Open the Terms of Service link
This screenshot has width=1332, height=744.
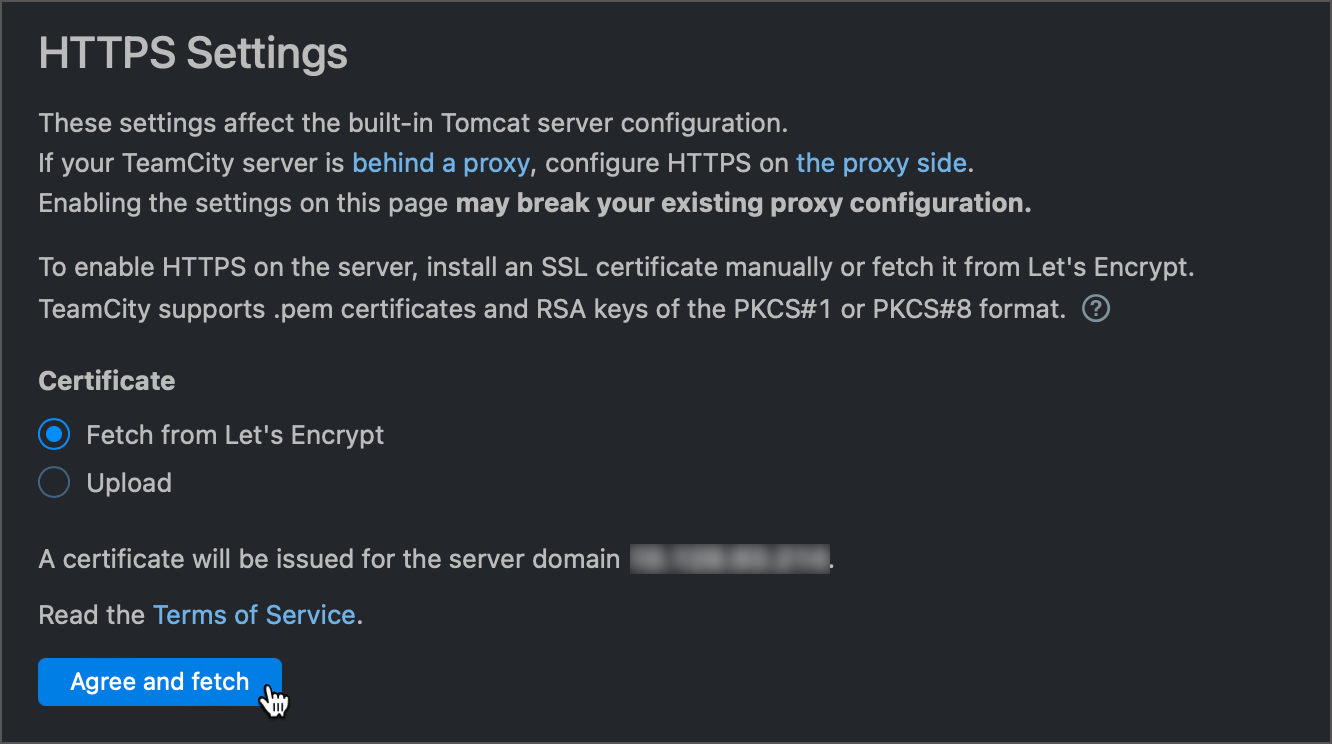[254, 614]
